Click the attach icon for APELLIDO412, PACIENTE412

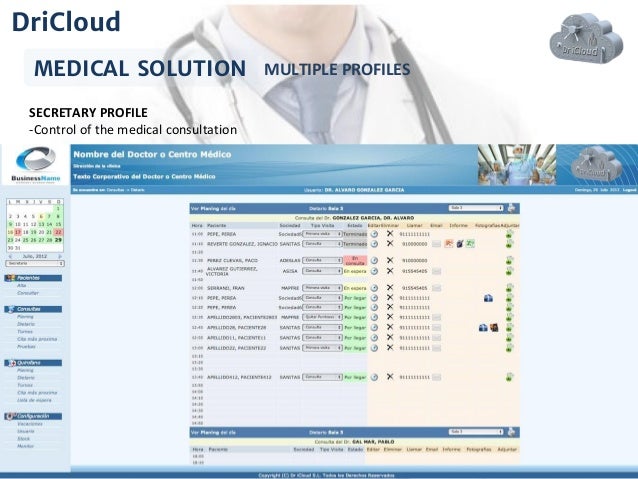click(x=509, y=377)
